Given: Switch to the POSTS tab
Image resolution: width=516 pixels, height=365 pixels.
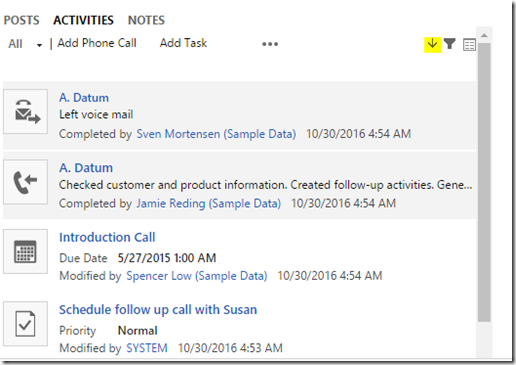Looking at the screenshot, I should [x=21, y=20].
